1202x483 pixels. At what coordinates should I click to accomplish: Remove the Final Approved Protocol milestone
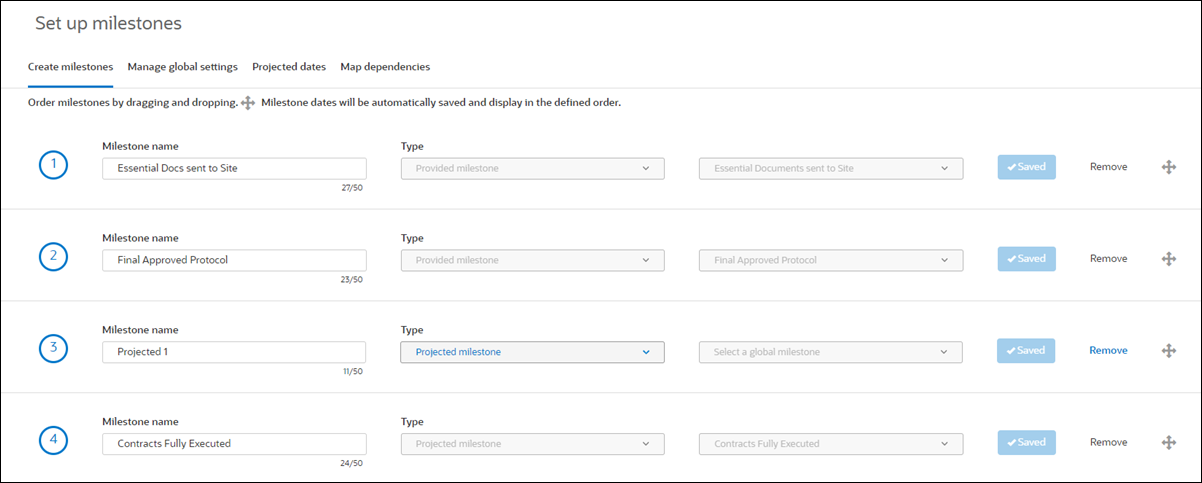click(1108, 259)
